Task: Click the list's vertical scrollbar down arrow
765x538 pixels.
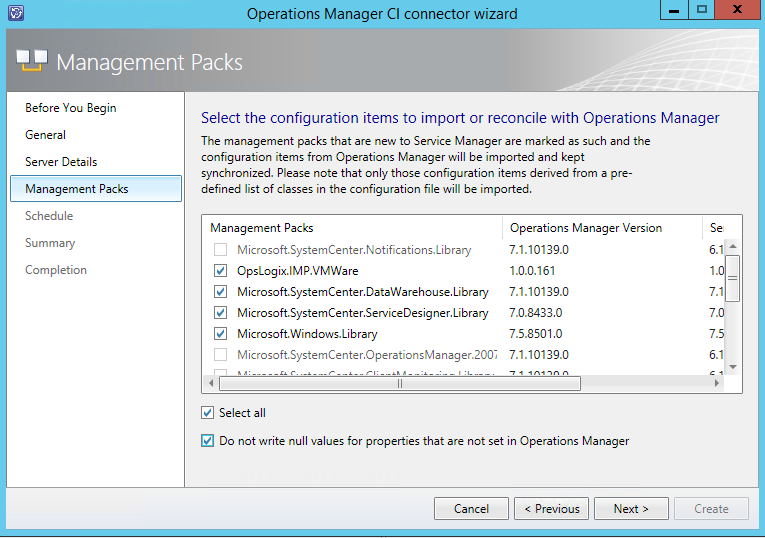Action: tap(732, 367)
